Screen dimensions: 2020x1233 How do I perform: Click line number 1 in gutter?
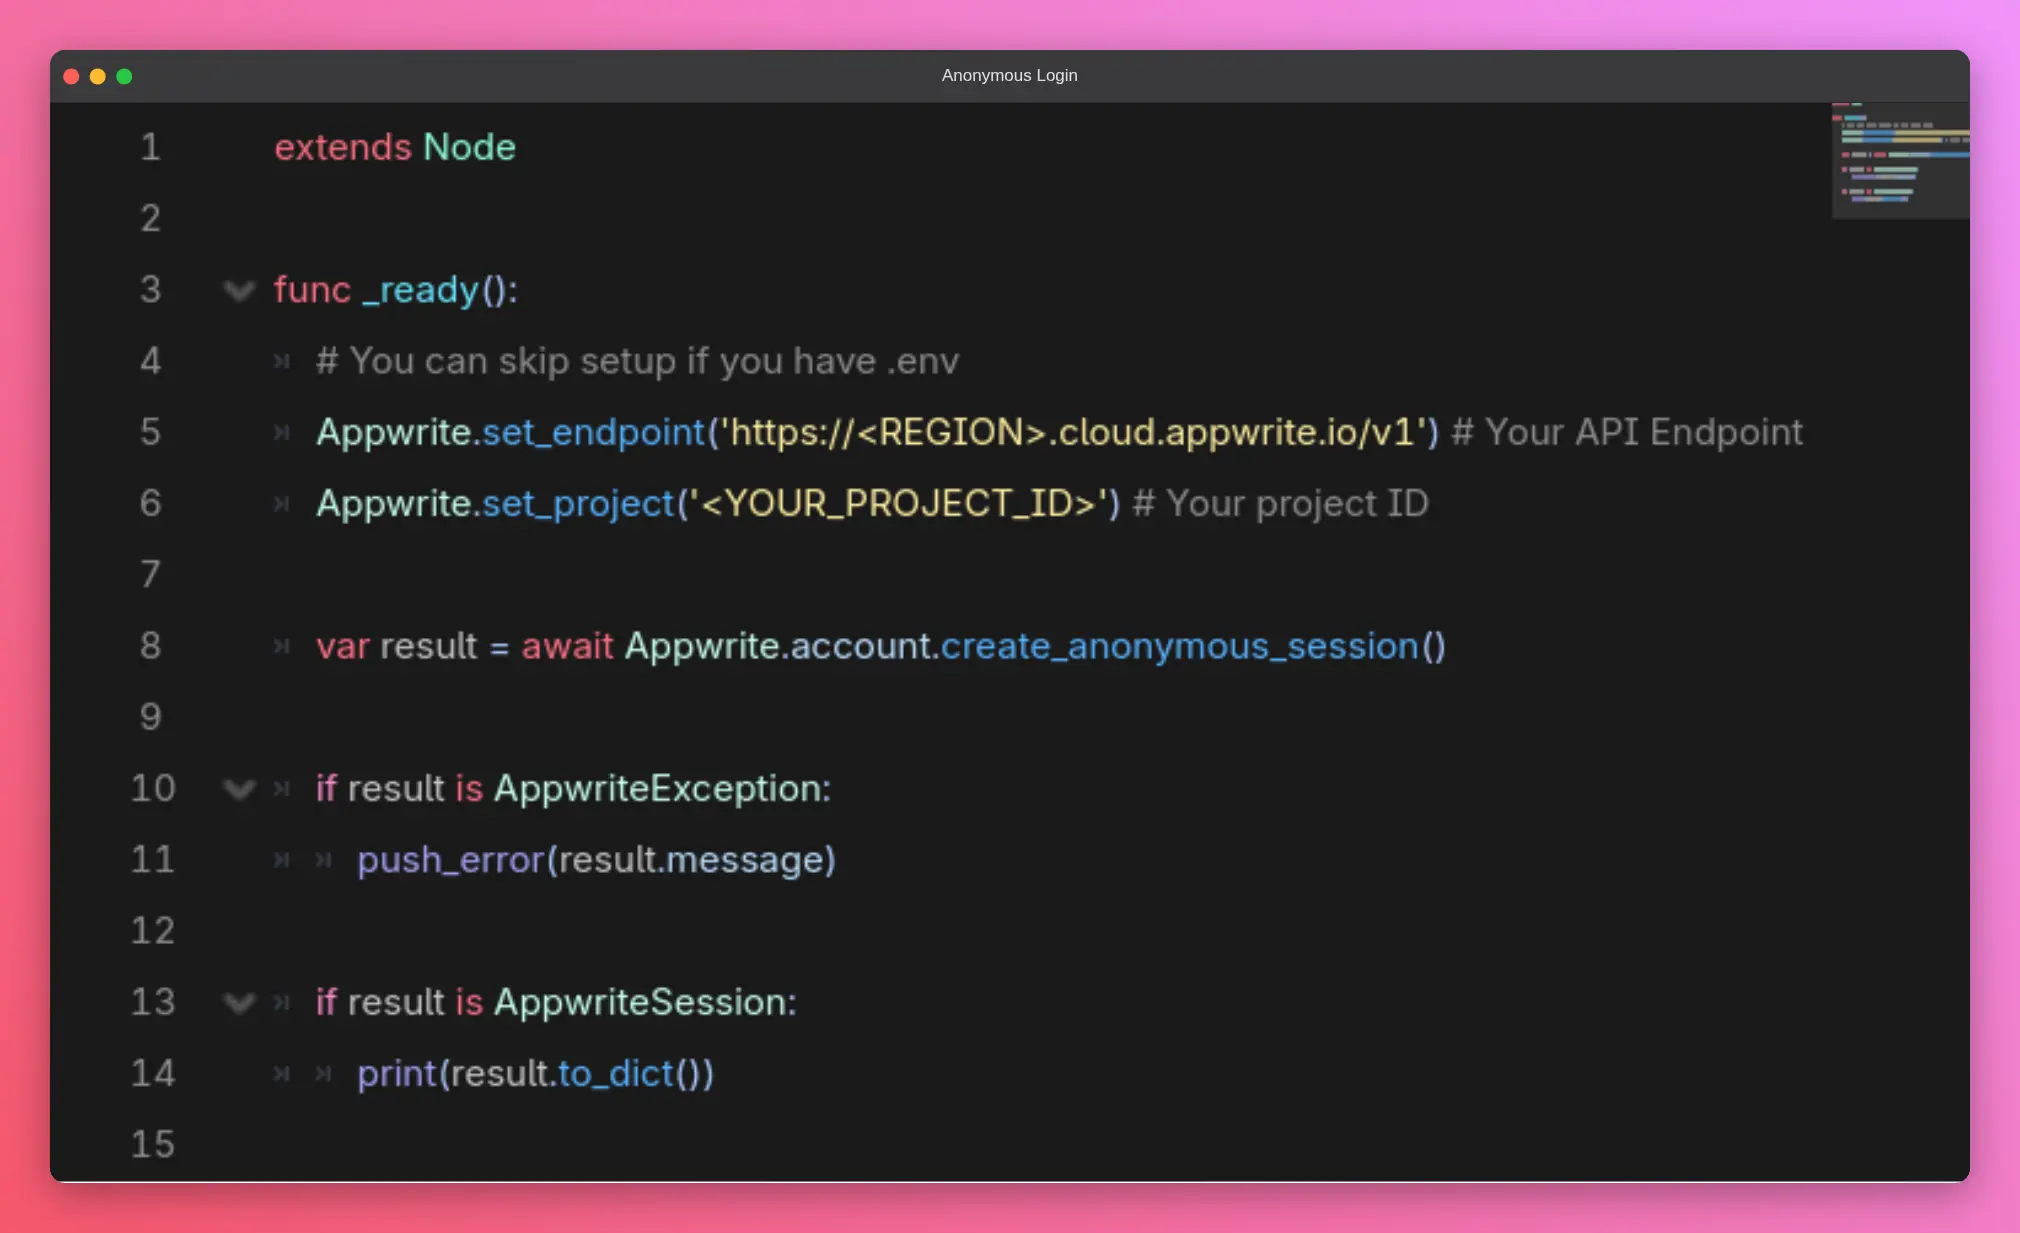coord(150,147)
